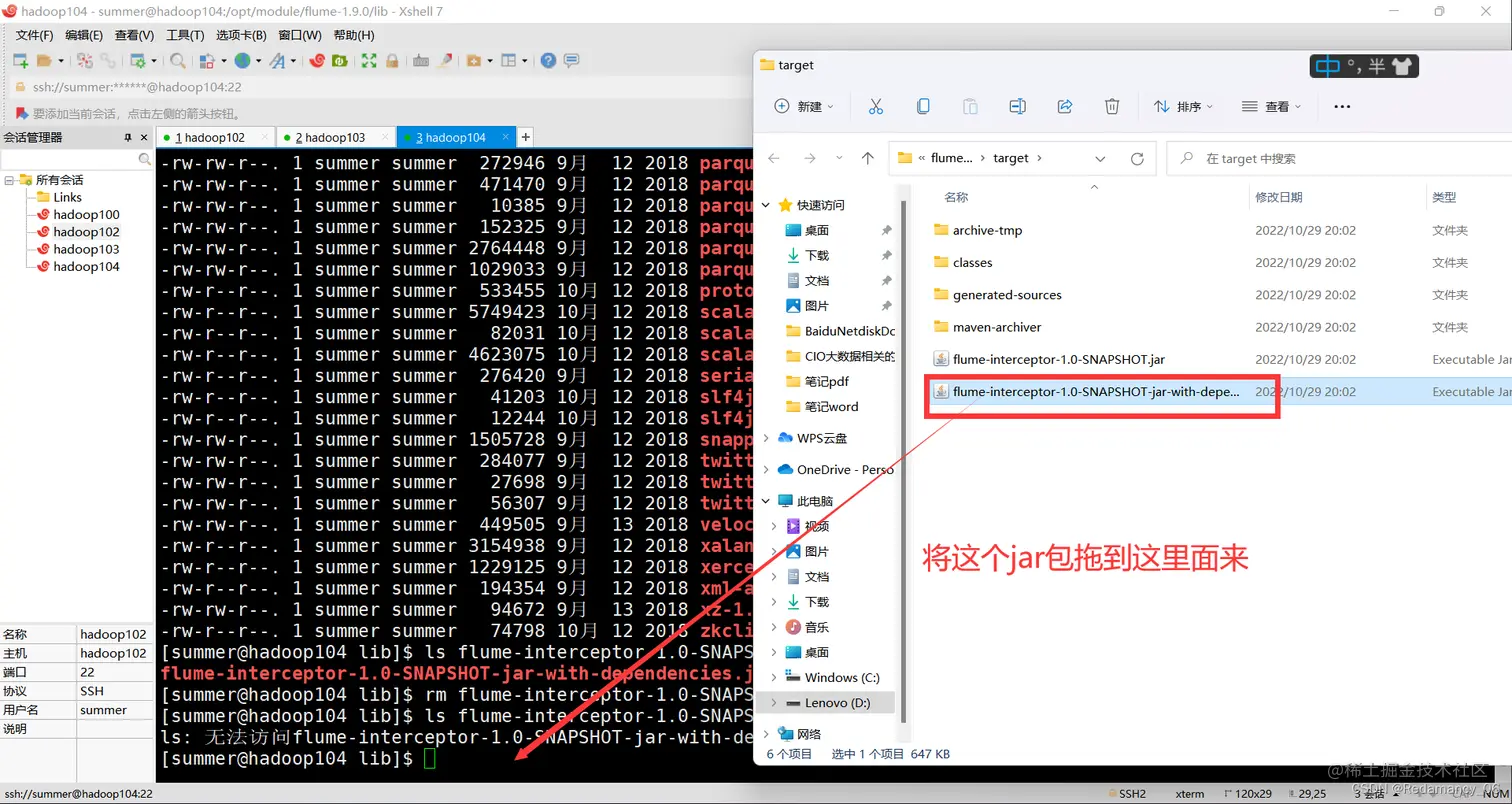Click the Font icon in Xshell toolbar
This screenshot has width=1512, height=804.
point(277,61)
